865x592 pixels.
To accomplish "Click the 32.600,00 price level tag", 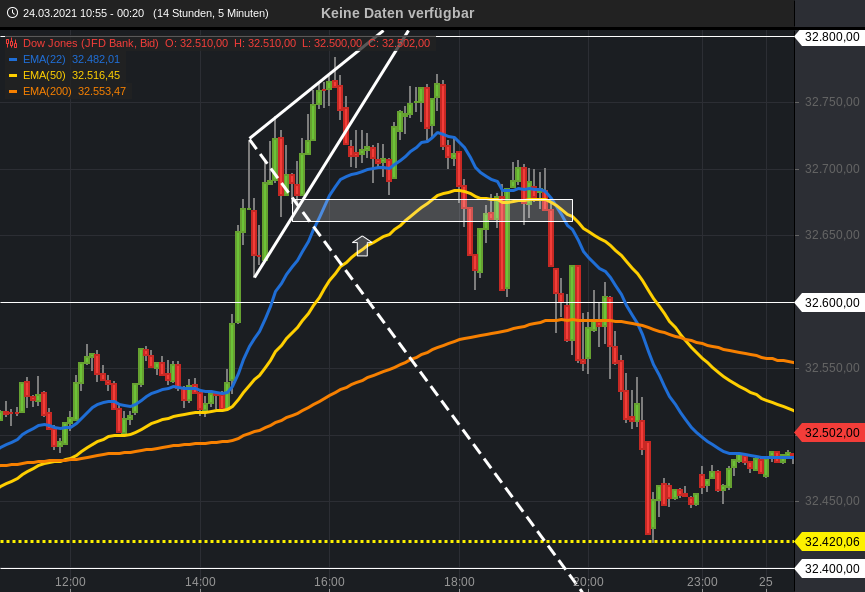I will pos(829,303).
